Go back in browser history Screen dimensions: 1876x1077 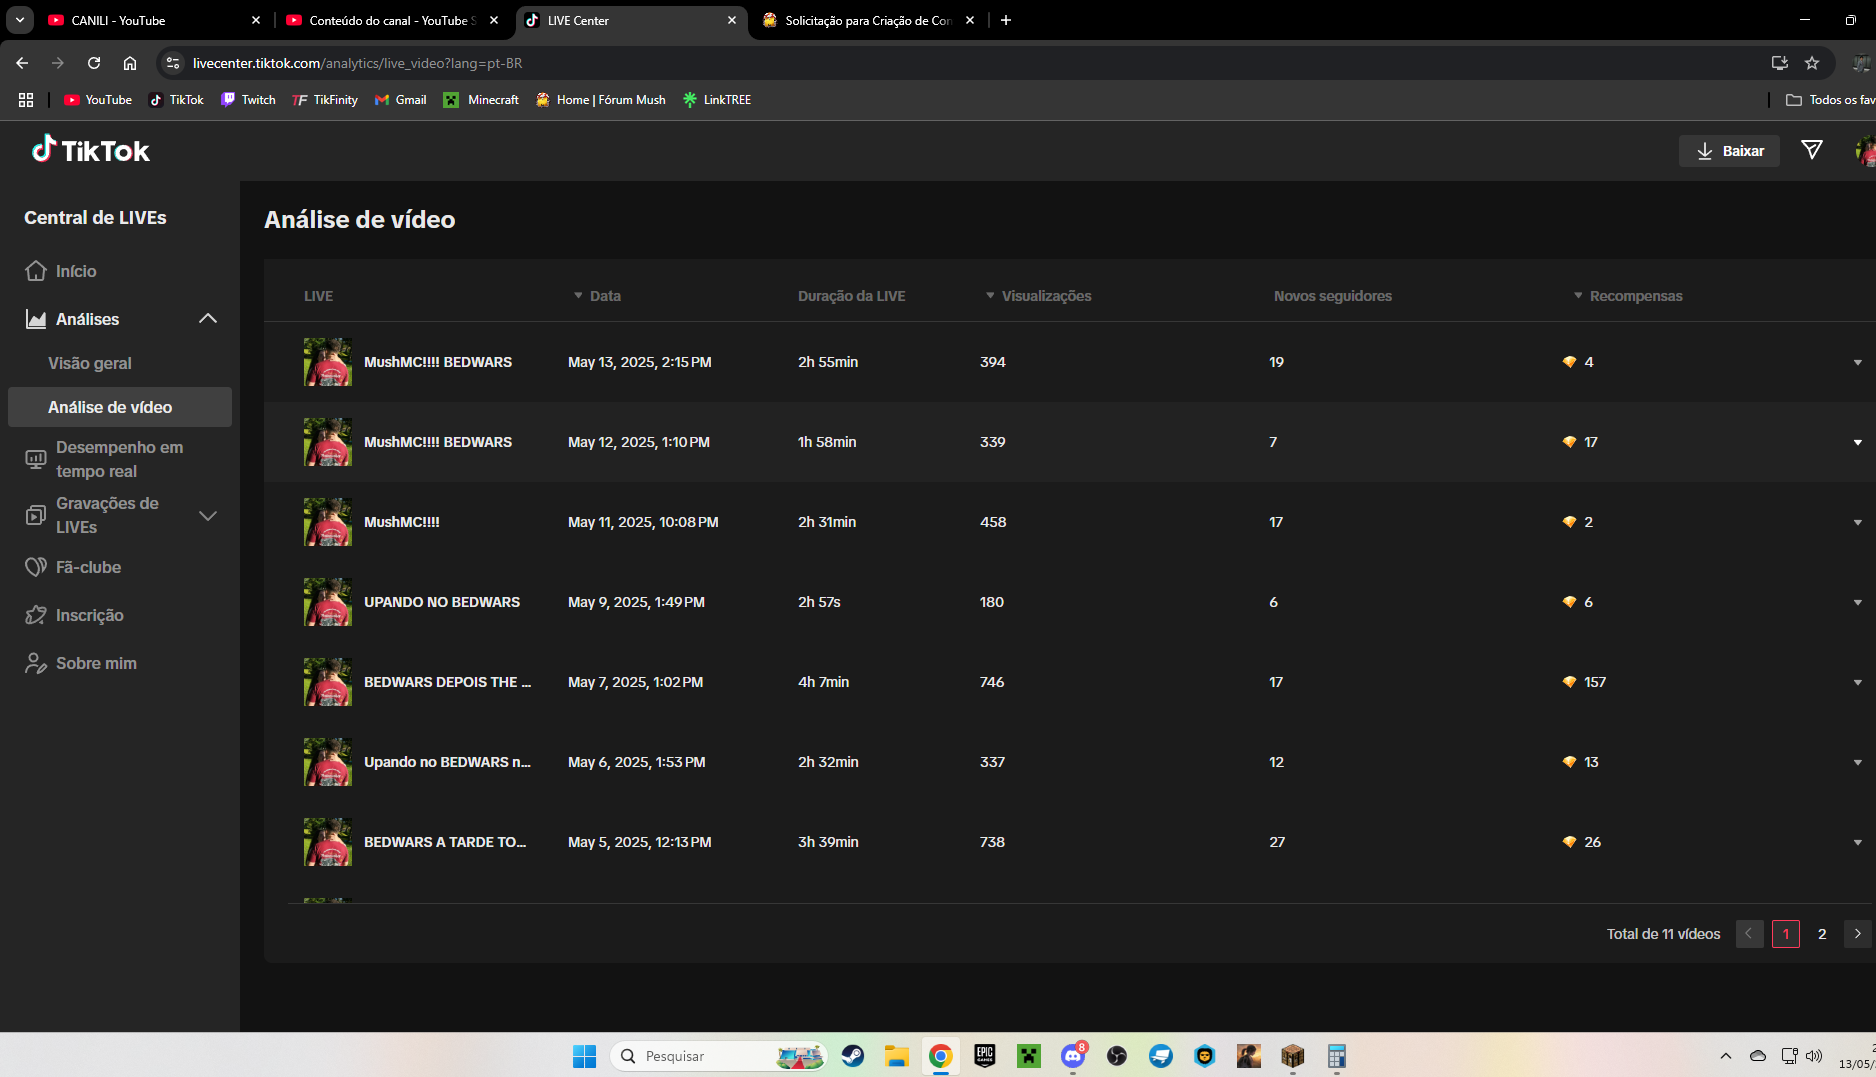(x=22, y=63)
